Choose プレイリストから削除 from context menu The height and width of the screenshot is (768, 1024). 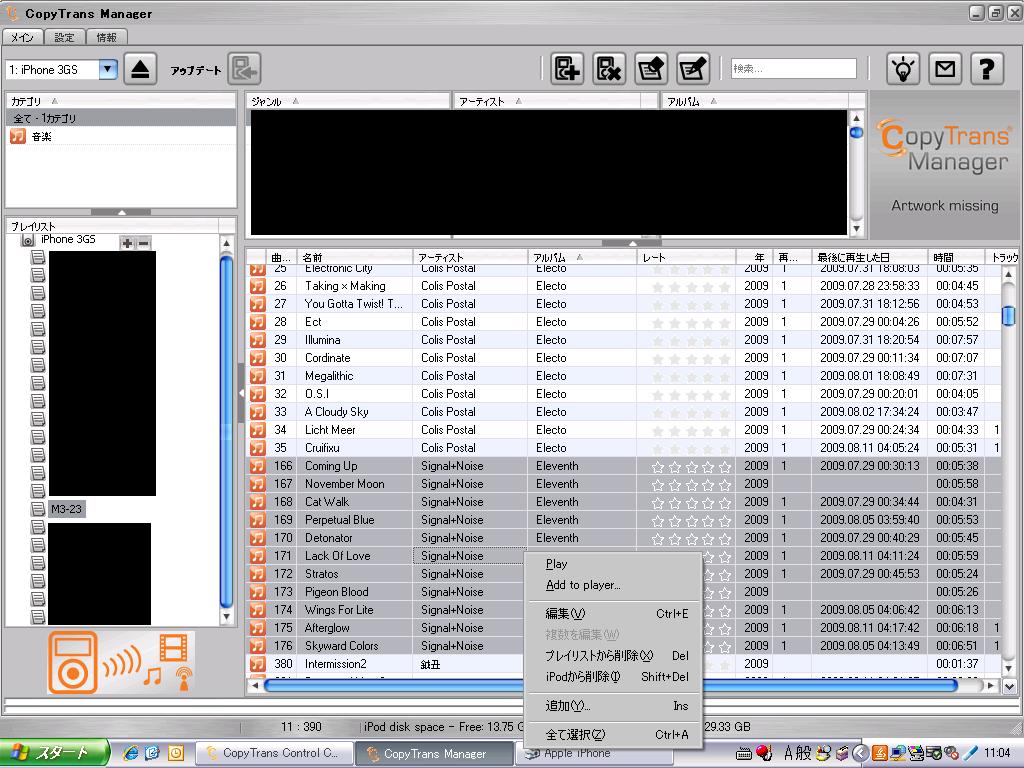[x=613, y=656]
